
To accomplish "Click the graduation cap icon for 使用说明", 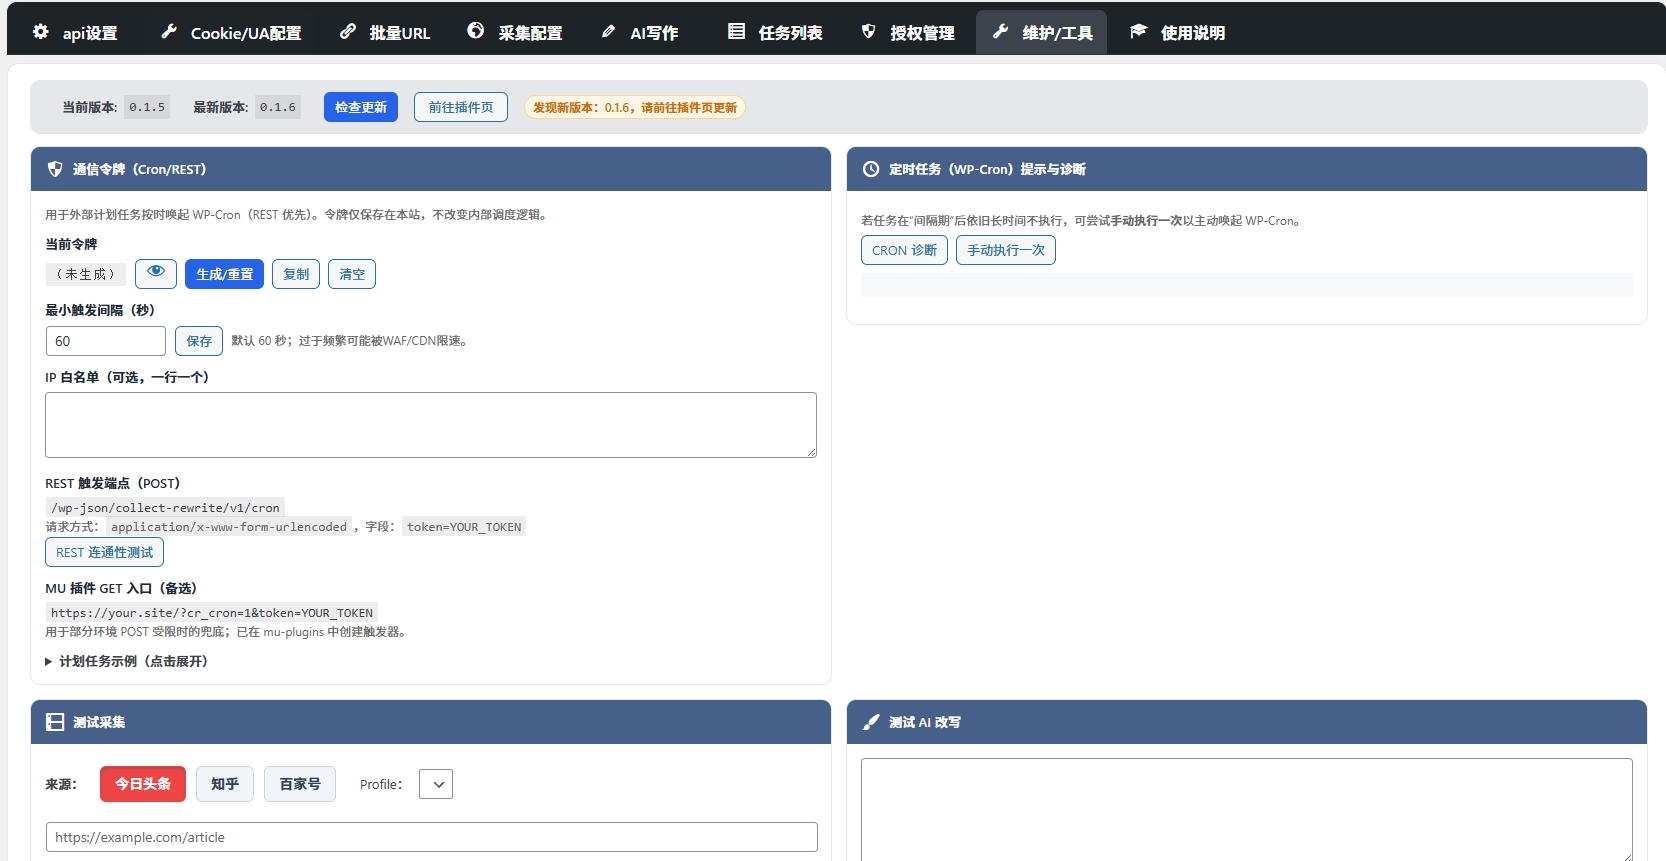I will click(x=1138, y=32).
